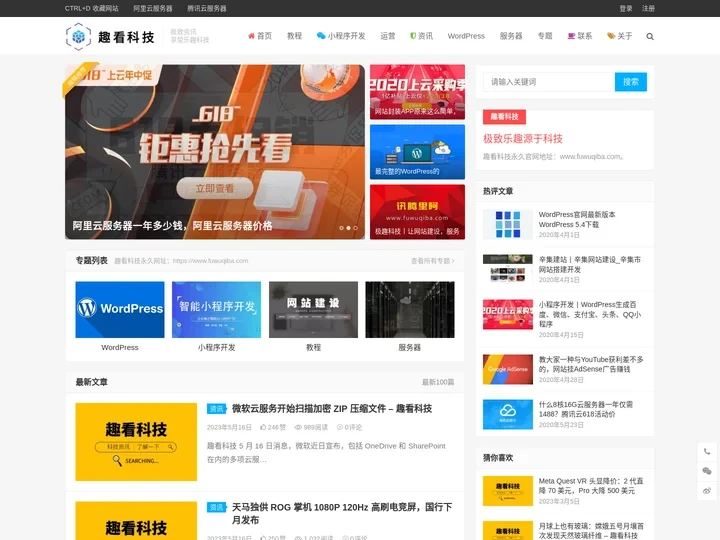Screen dimensions: 720x540
Task: Open hot article 小程序开发 | WordPress生成百度
Action: click(x=590, y=315)
